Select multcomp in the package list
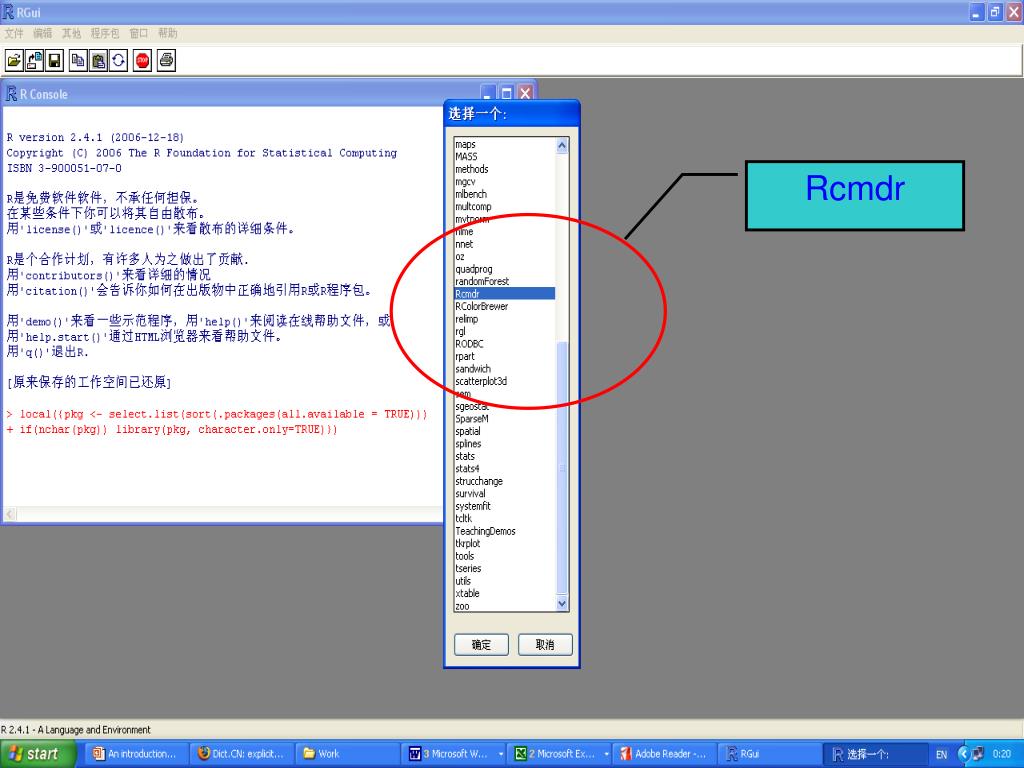This screenshot has width=1024, height=768. tap(505, 206)
